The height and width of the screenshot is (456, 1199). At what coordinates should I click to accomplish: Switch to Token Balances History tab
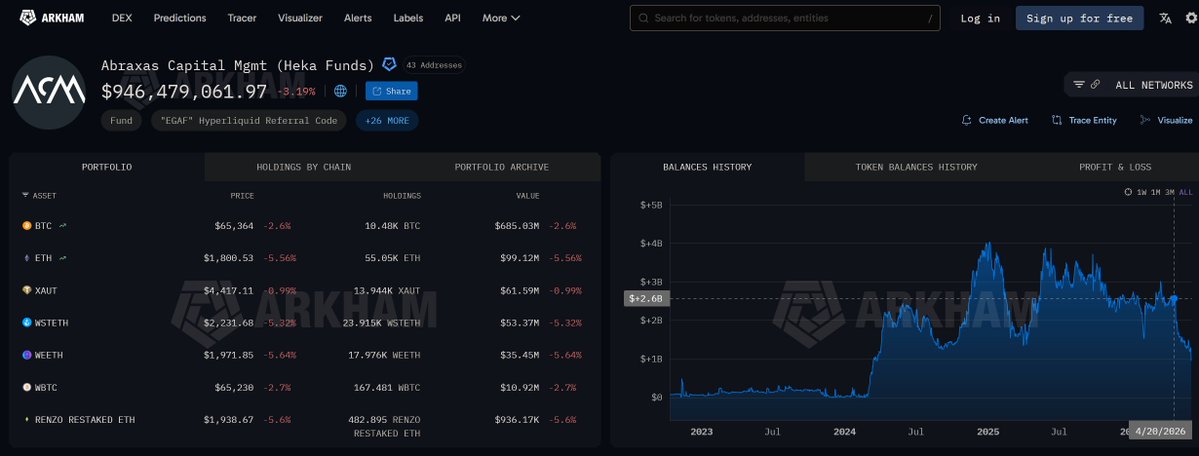(916, 167)
